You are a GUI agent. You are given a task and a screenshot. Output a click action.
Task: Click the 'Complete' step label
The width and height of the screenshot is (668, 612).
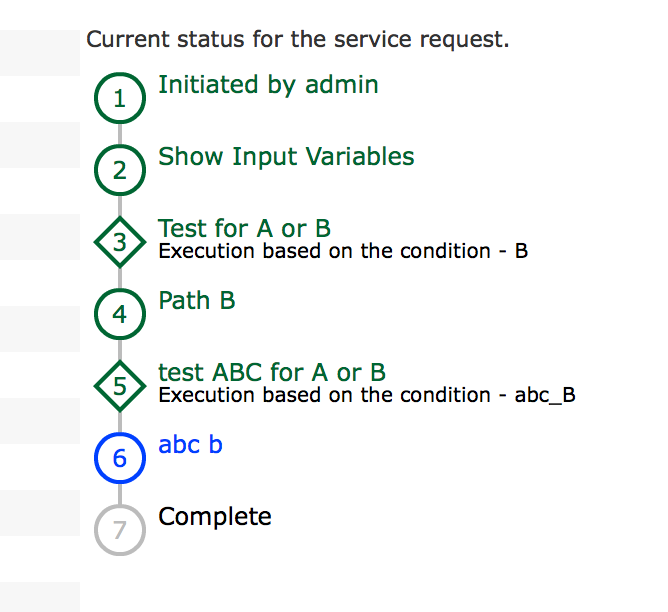pos(215,517)
